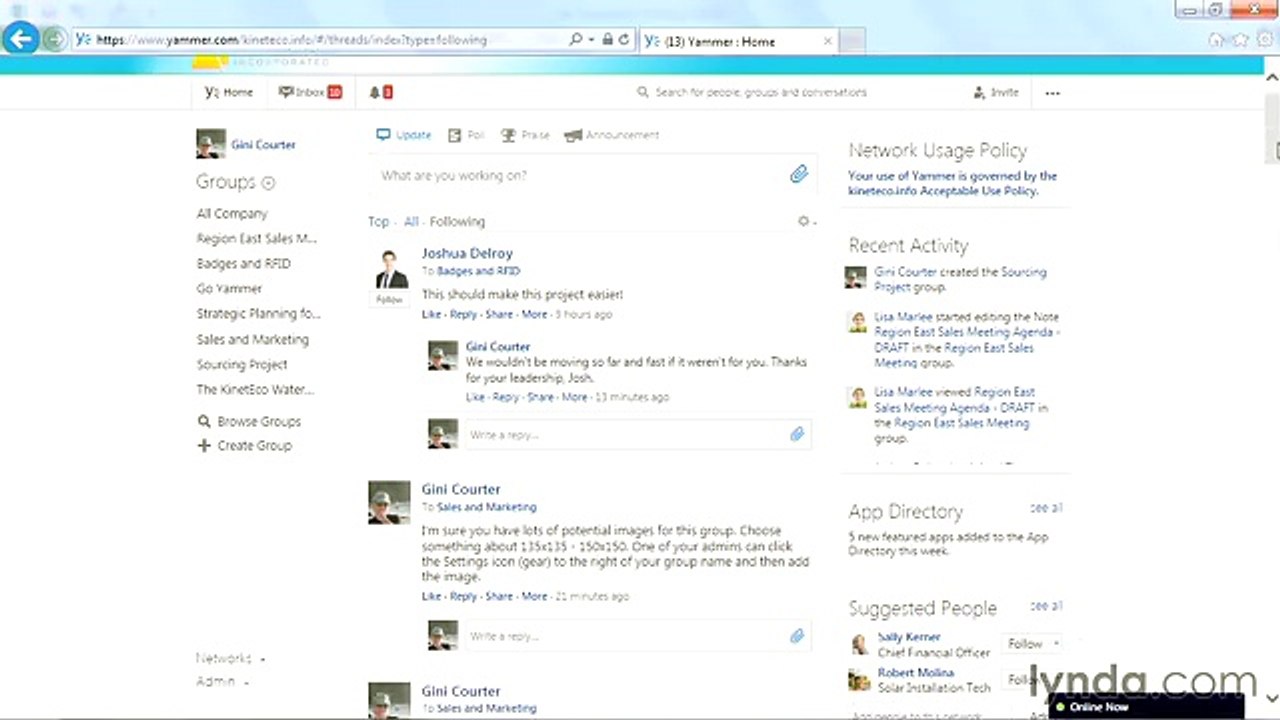
Task: Close the Yammer : Home tab
Action: point(827,41)
